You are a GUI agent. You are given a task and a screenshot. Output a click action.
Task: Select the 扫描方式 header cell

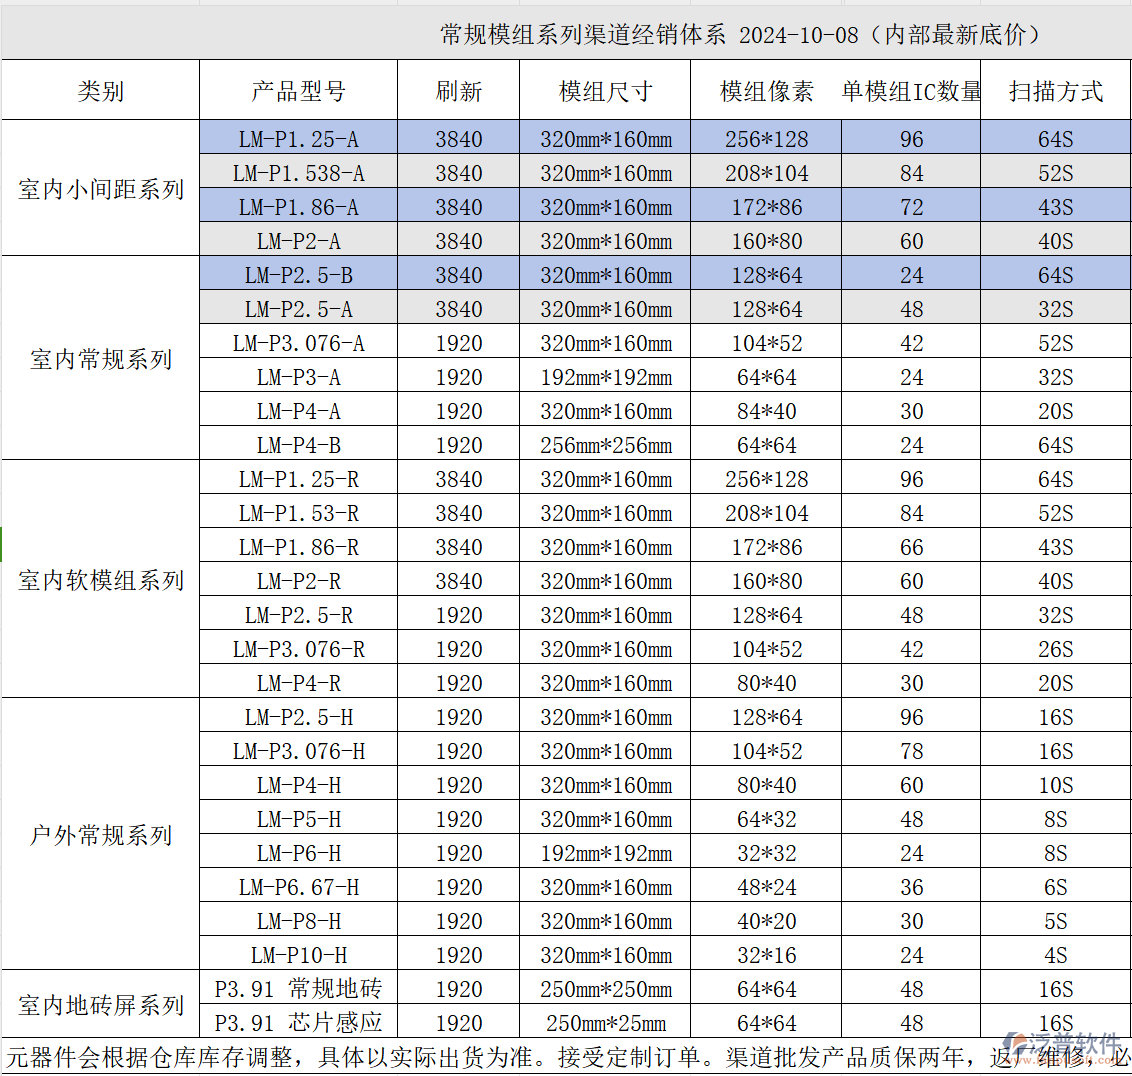(x=1056, y=90)
